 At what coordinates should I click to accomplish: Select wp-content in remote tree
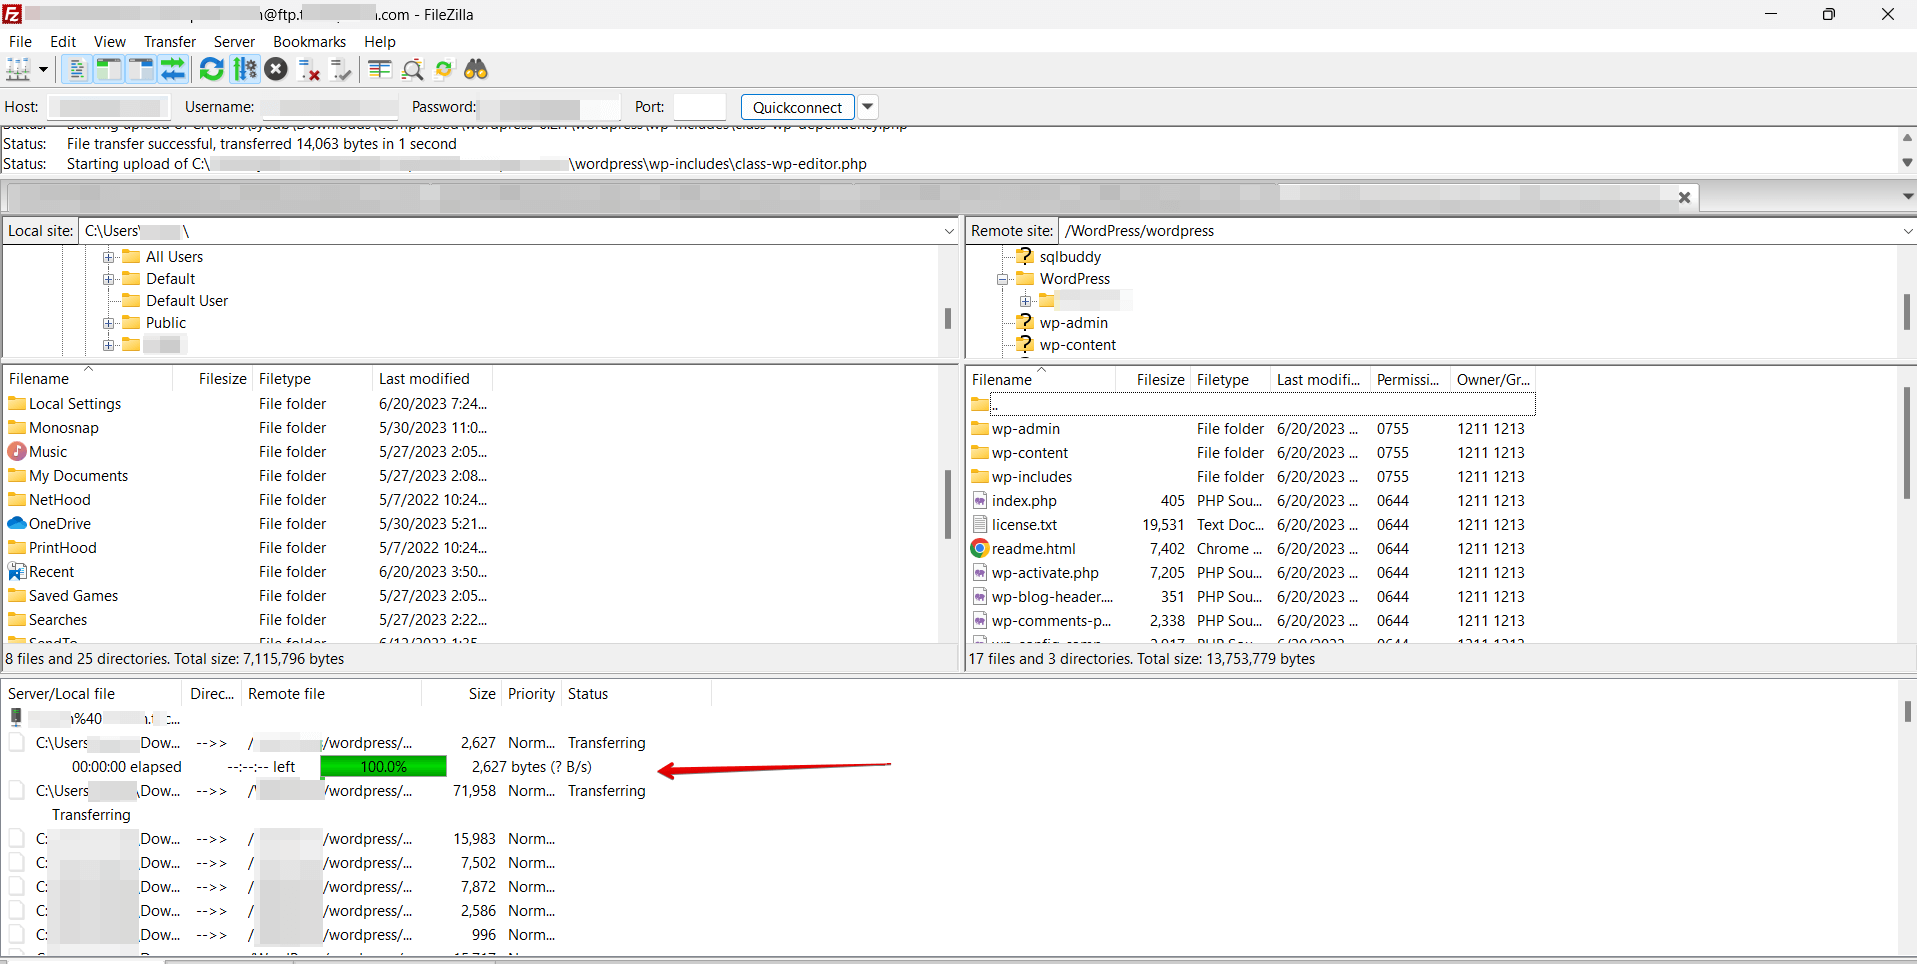pyautogui.click(x=1077, y=345)
